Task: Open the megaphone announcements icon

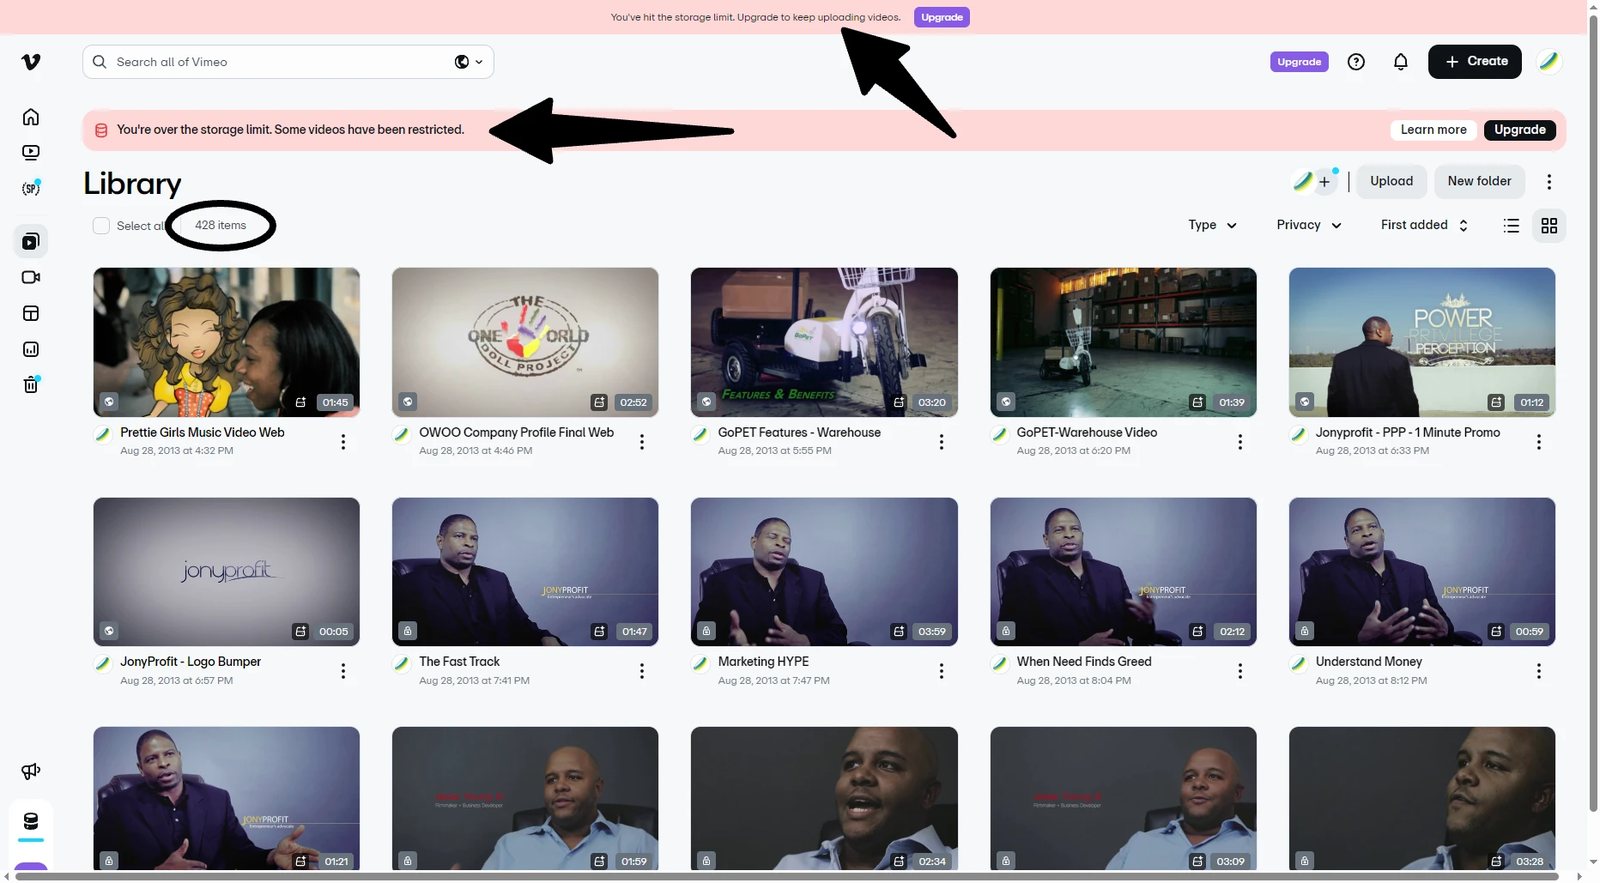Action: (x=31, y=771)
